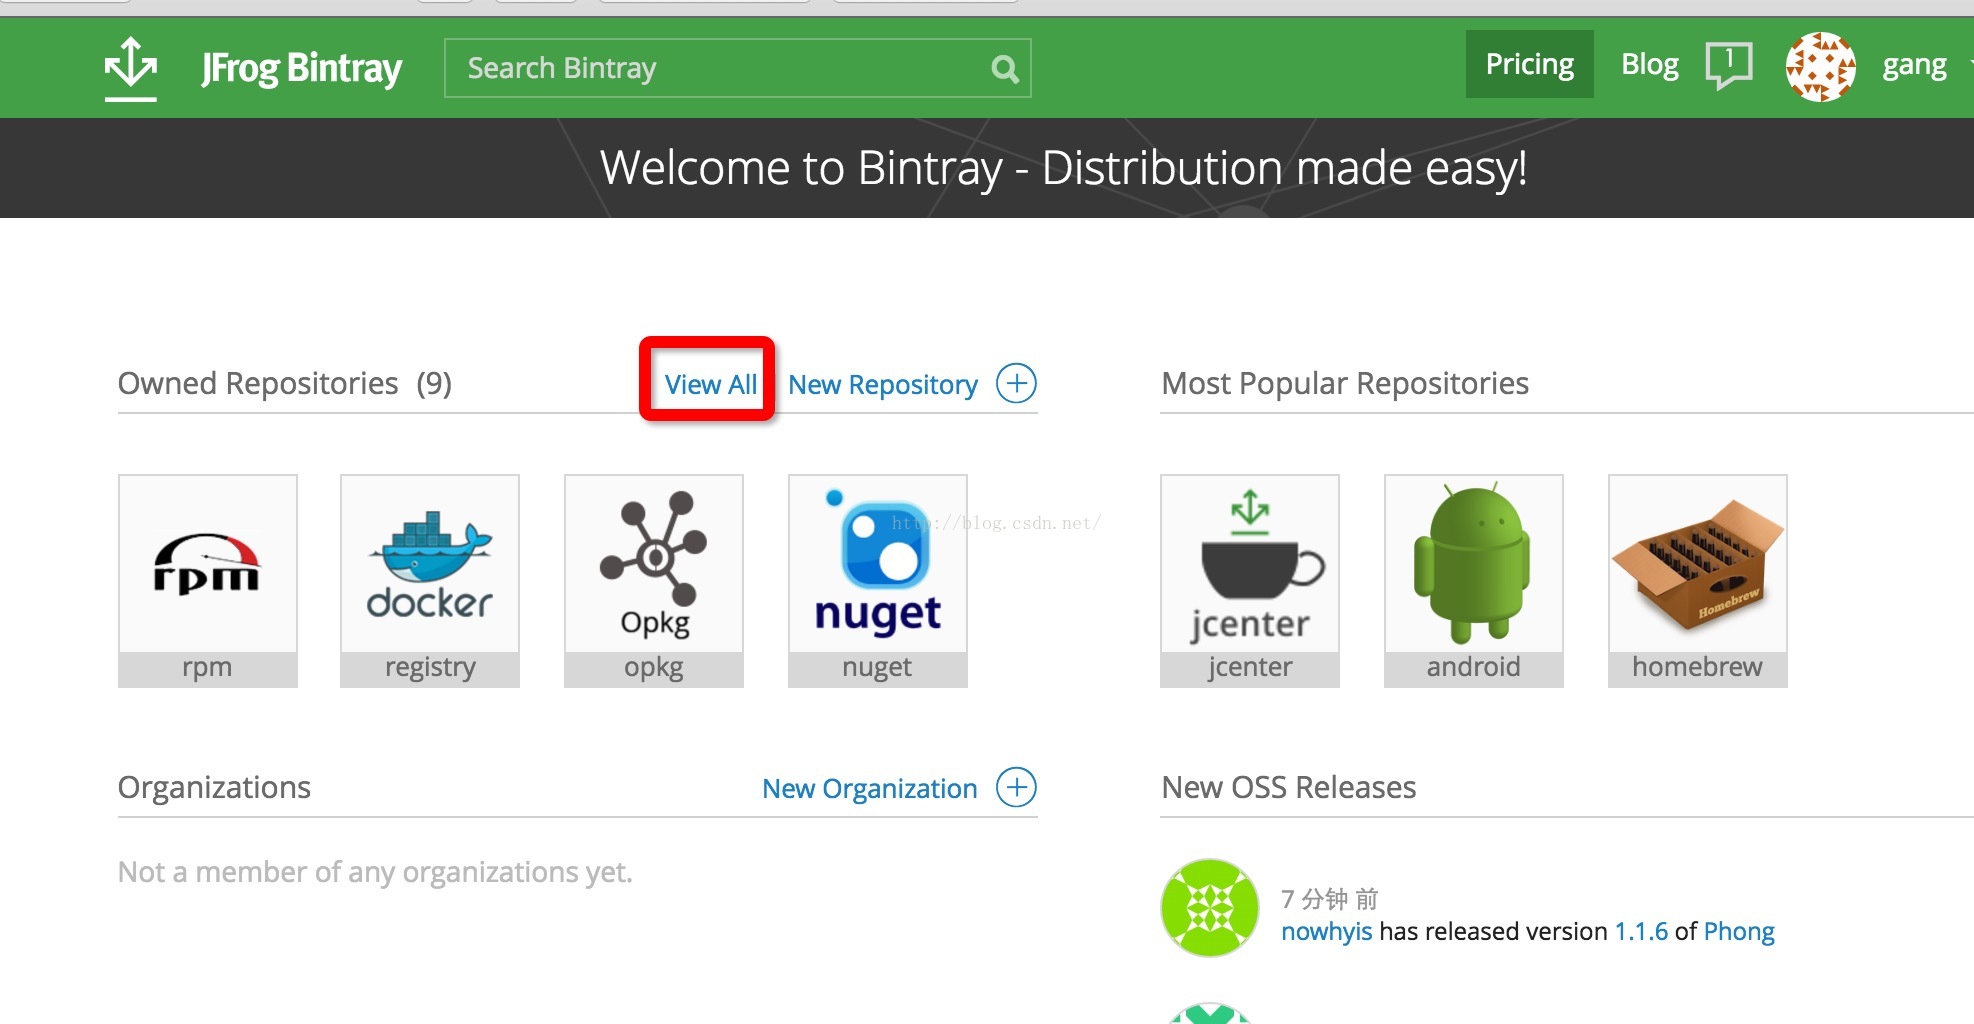The image size is (1974, 1024).
Task: Select the Owned Repositories (9) heading
Action: coord(285,383)
